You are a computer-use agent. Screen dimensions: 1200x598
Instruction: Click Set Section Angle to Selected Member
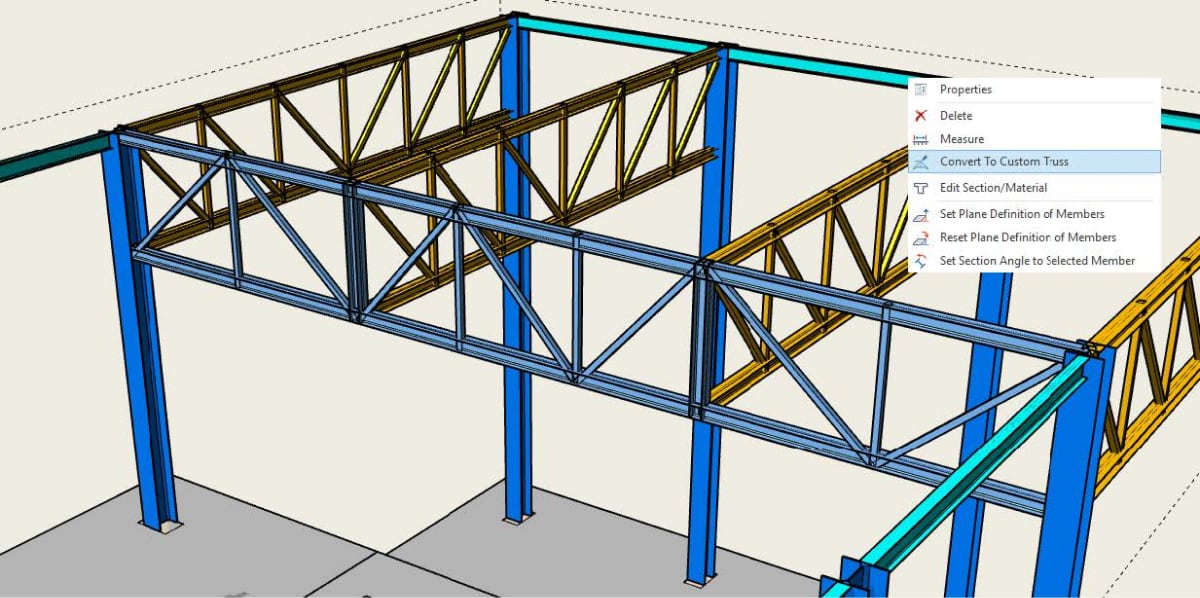point(1034,261)
